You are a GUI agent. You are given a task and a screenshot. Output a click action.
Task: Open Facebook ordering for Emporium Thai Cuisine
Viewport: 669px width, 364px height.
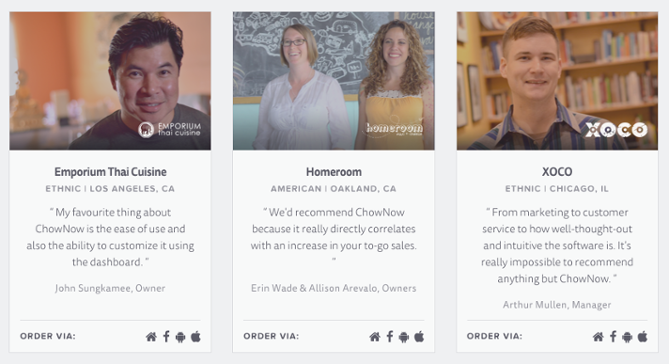[x=166, y=337]
